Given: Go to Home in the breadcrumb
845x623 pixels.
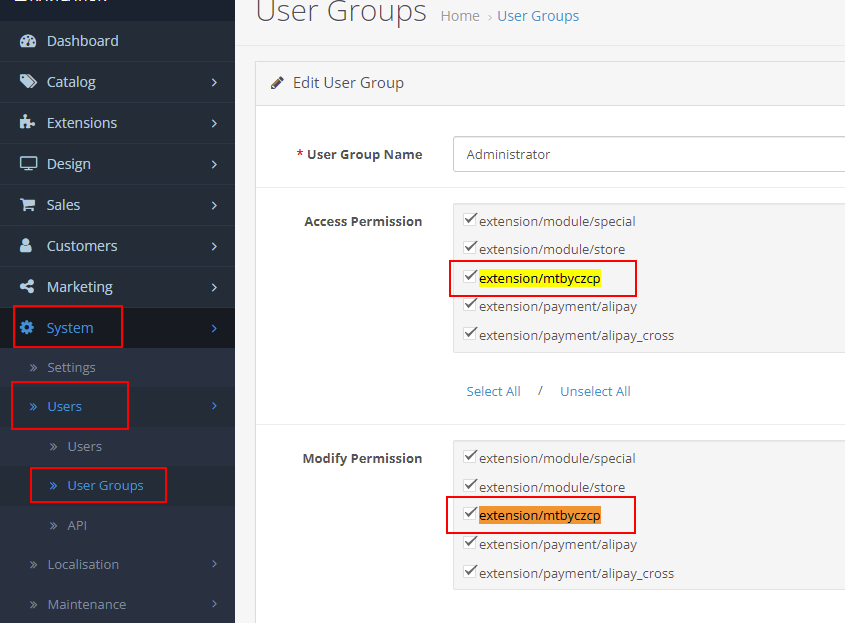Looking at the screenshot, I should coord(460,16).
